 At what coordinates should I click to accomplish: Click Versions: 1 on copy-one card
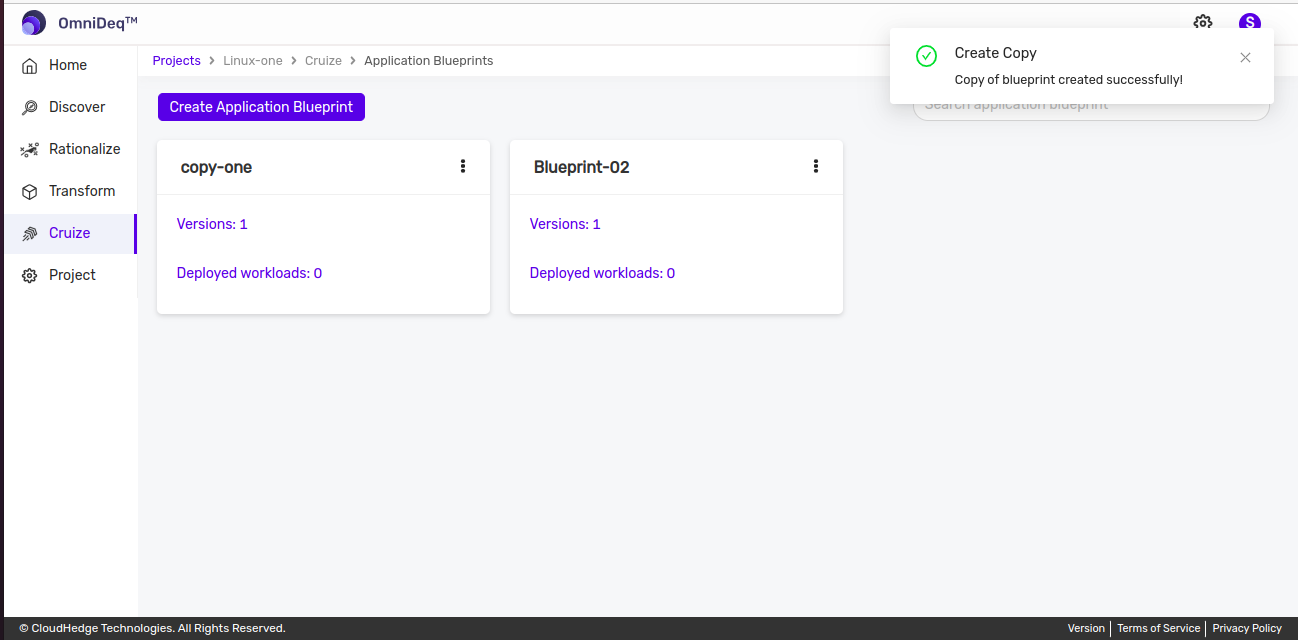pos(212,224)
